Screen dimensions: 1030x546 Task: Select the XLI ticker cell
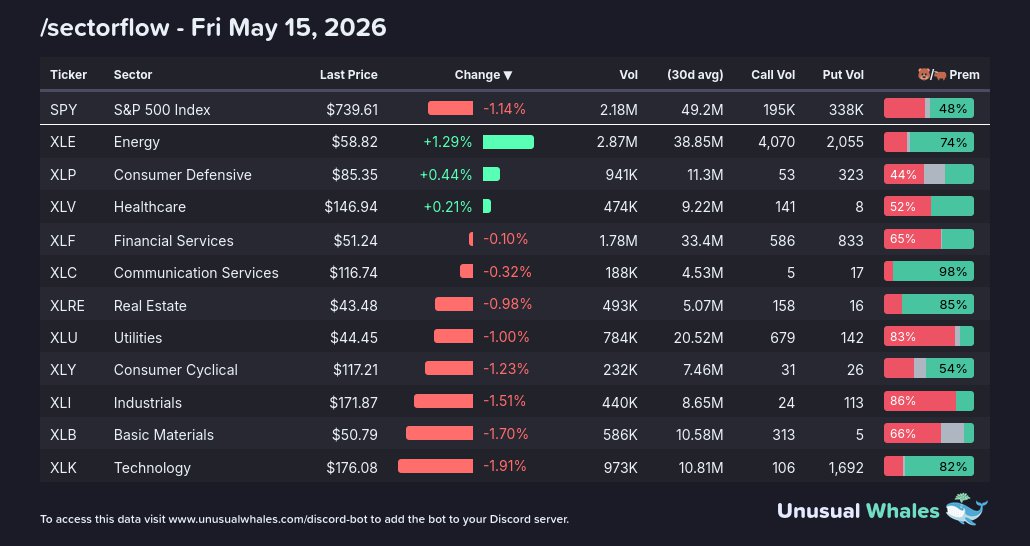click(60, 403)
